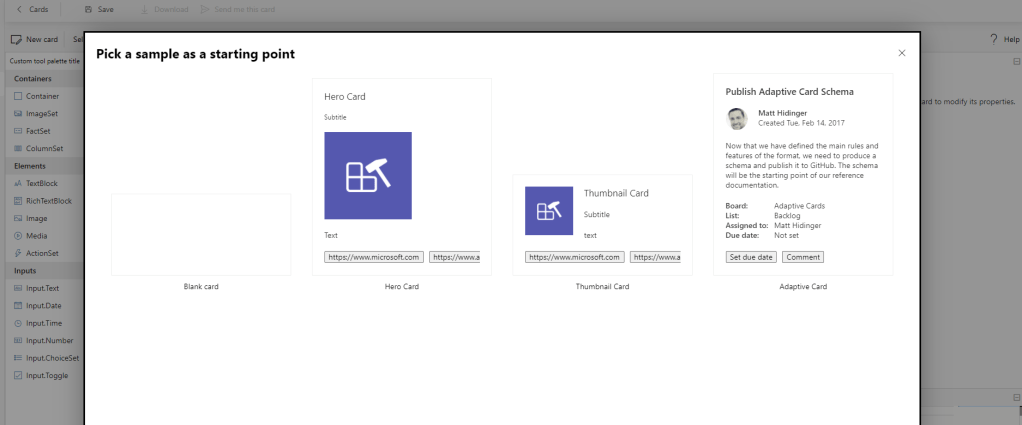Click the ActionSet element icon
The width and height of the screenshot is (1022, 425).
pyautogui.click(x=17, y=253)
